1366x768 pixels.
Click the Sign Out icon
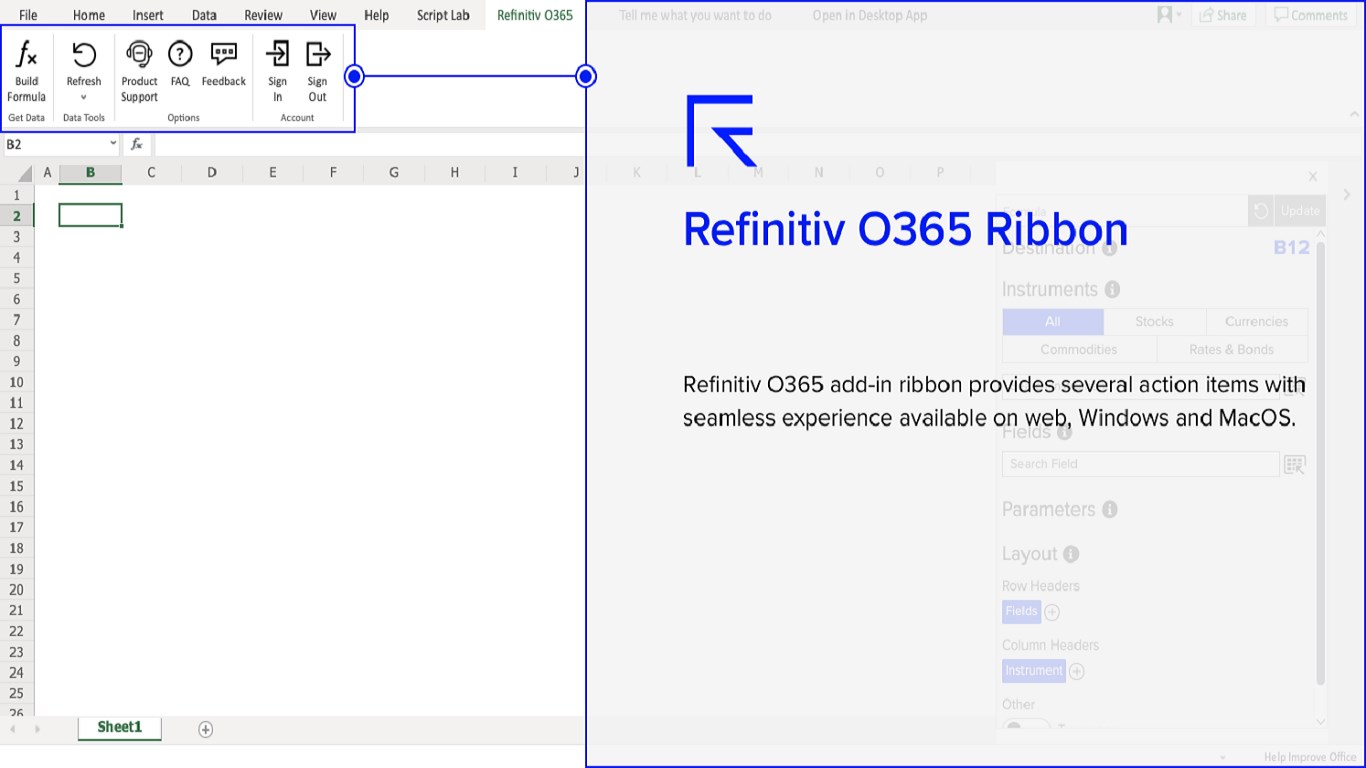317,54
